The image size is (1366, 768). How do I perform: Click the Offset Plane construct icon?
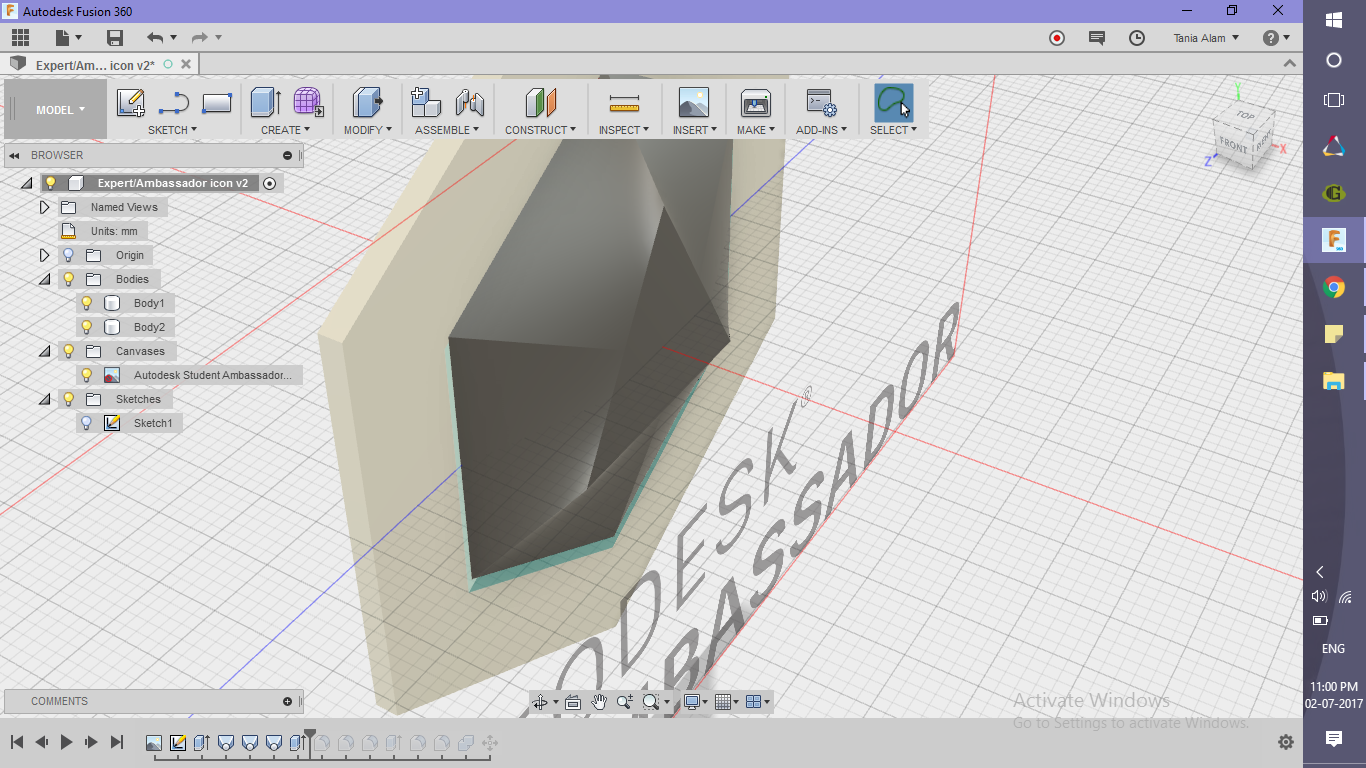pos(540,103)
